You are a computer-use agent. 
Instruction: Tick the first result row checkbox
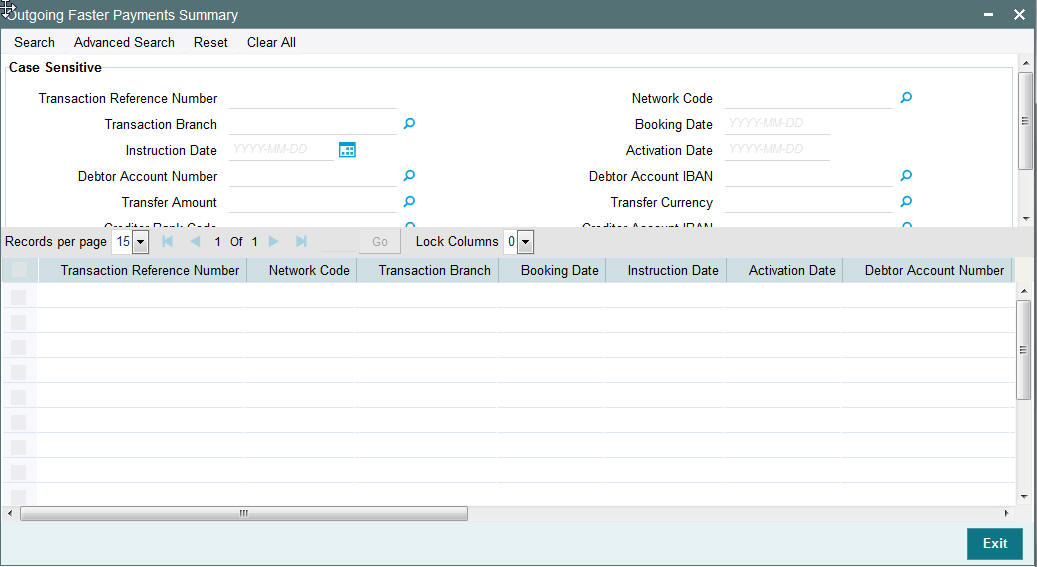[19, 297]
